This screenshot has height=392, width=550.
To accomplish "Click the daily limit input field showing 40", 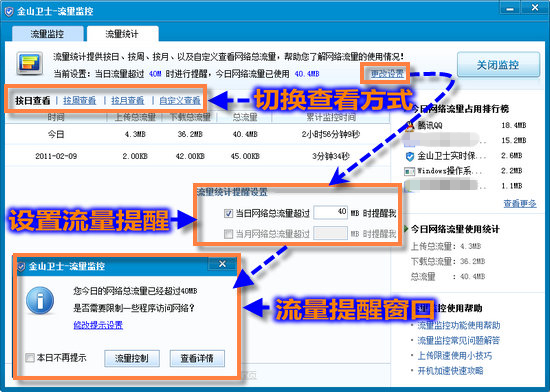I will [x=330, y=212].
